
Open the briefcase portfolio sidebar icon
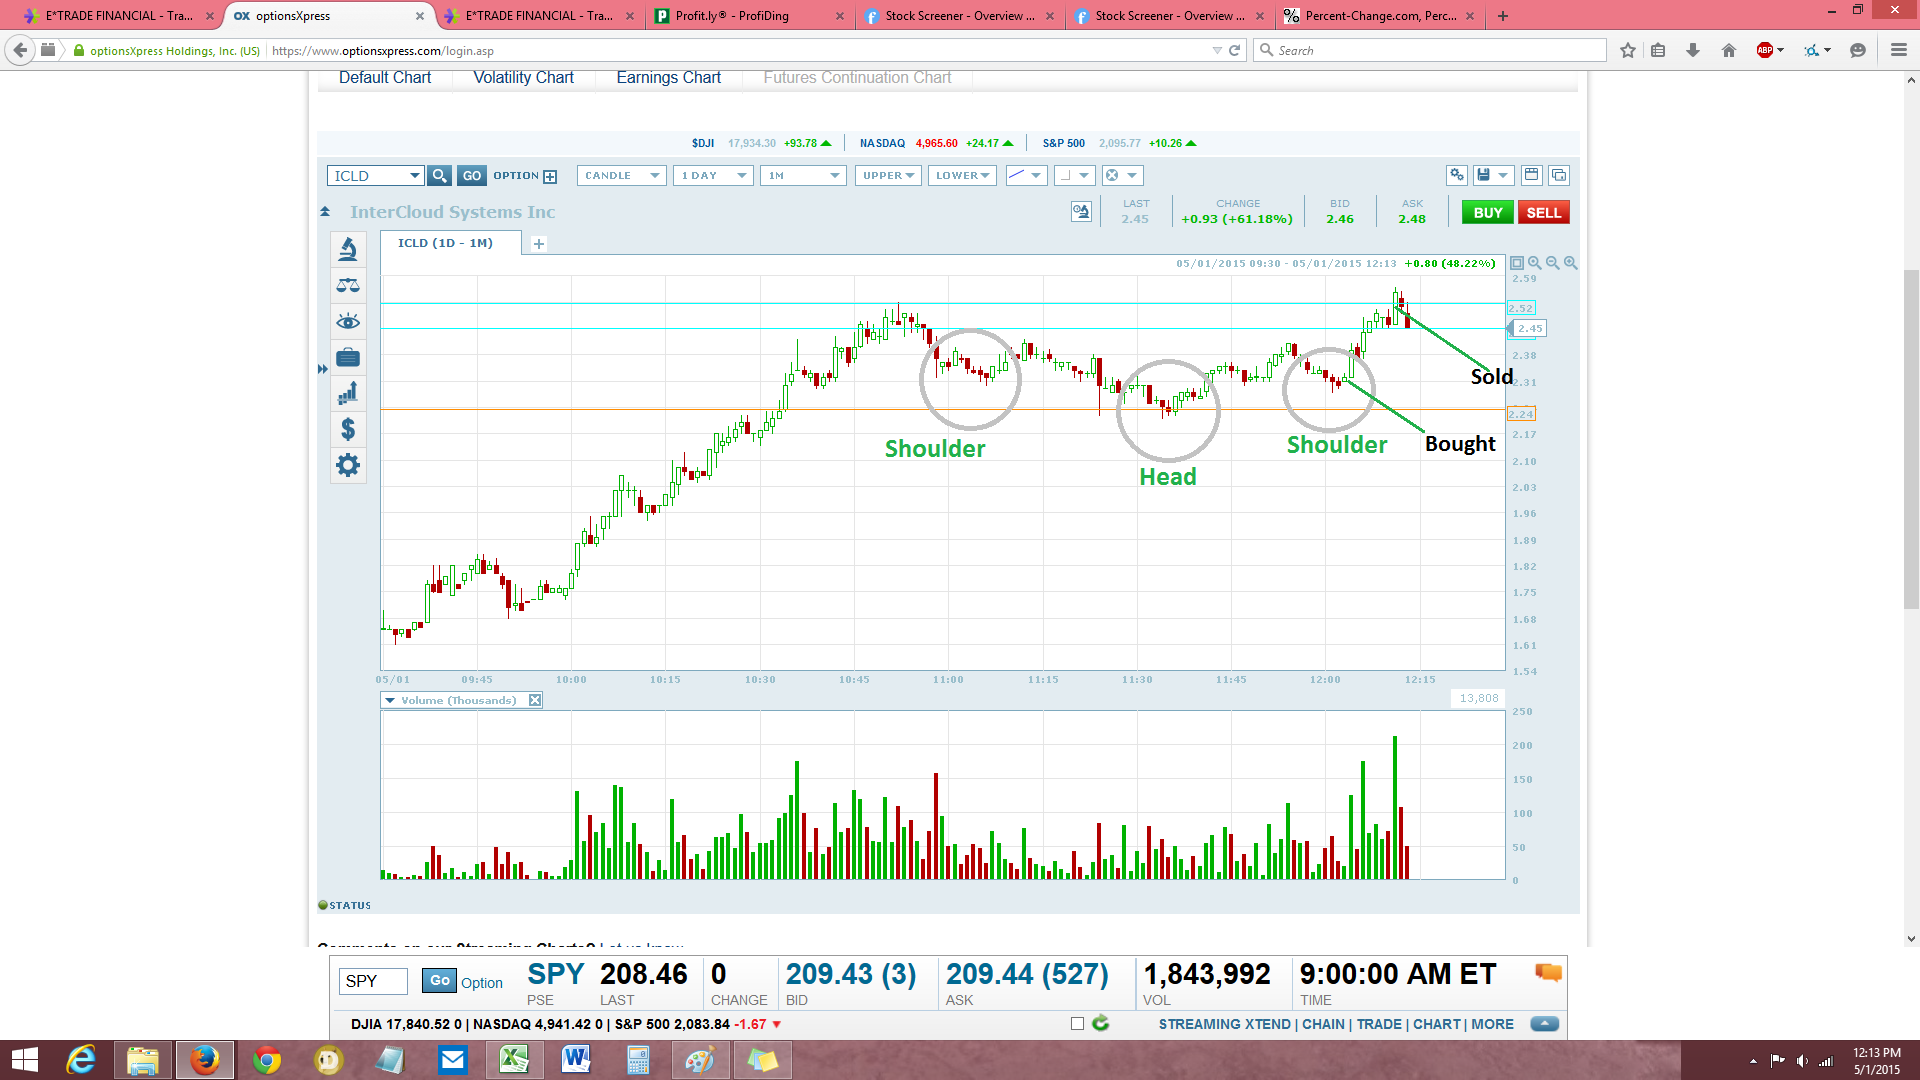coord(348,357)
